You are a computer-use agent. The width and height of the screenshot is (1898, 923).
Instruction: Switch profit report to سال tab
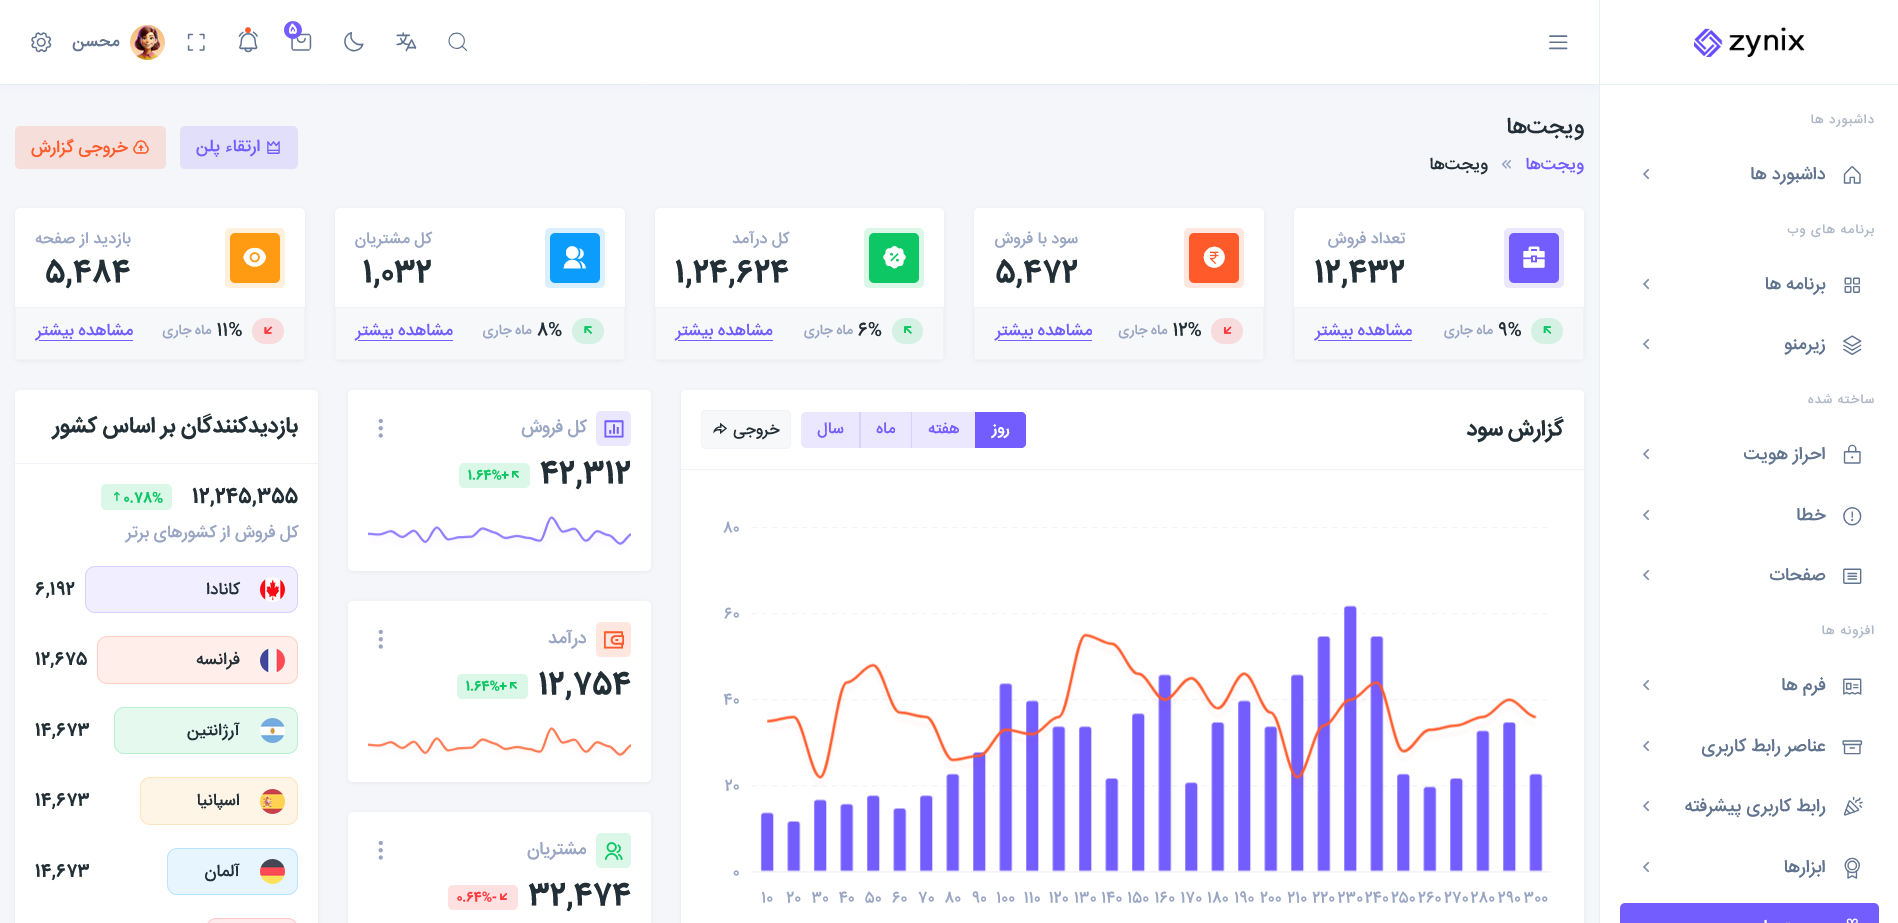coord(830,429)
